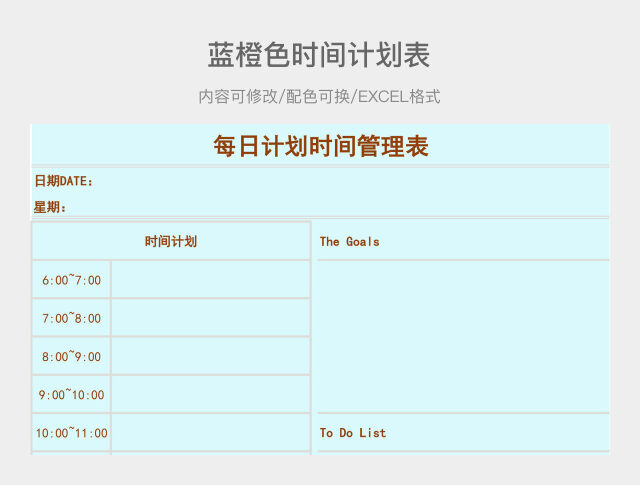Select the 10:00~11:00 time cell
The height and width of the screenshot is (485, 640).
tap(72, 433)
